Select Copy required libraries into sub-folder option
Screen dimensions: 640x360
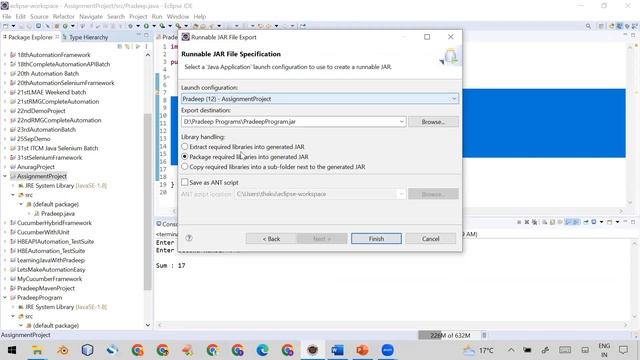coord(184,167)
